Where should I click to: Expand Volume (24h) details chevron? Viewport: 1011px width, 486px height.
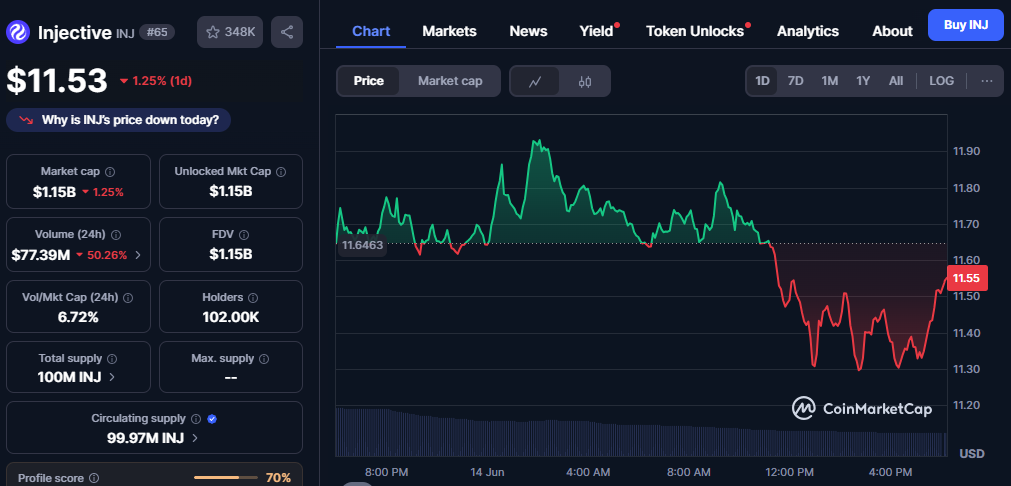pos(137,255)
